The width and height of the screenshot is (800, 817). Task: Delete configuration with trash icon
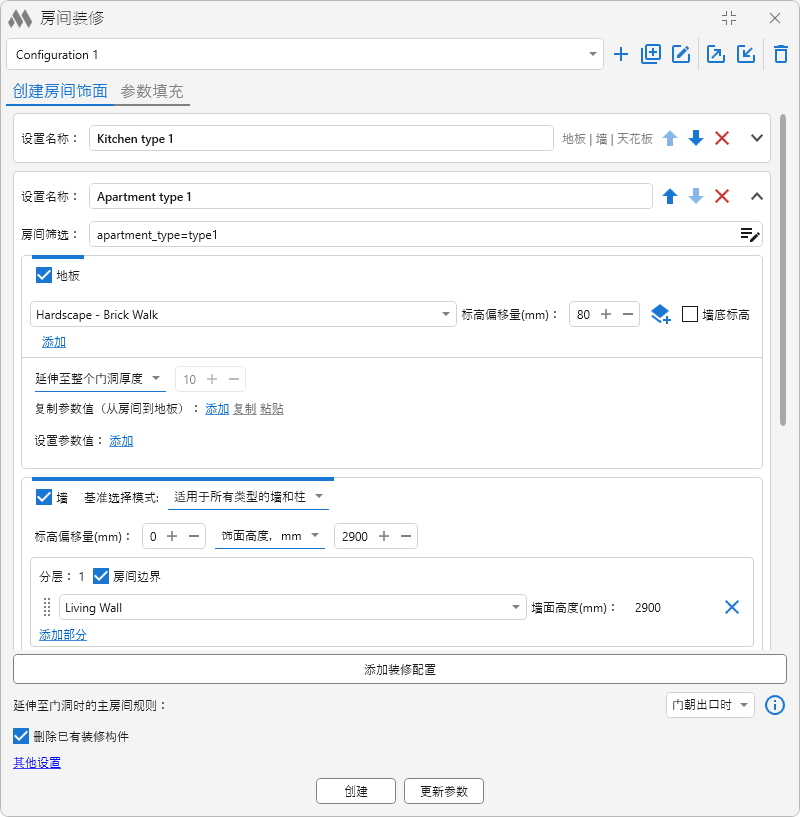(x=781, y=54)
